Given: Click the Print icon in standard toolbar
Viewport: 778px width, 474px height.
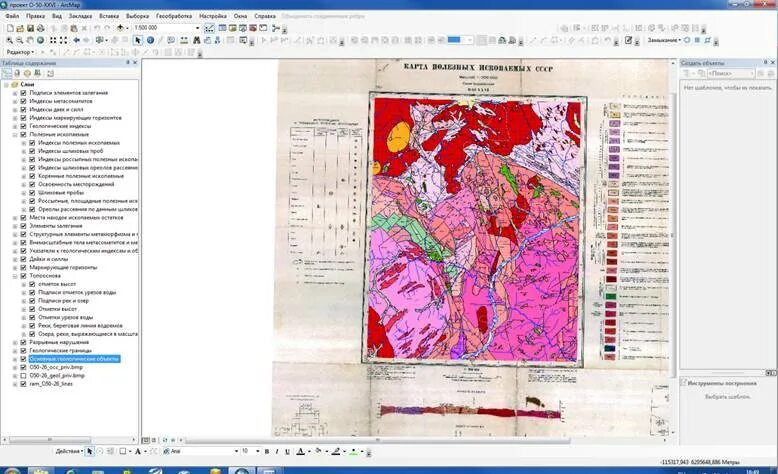Looking at the screenshot, I should point(41,28).
